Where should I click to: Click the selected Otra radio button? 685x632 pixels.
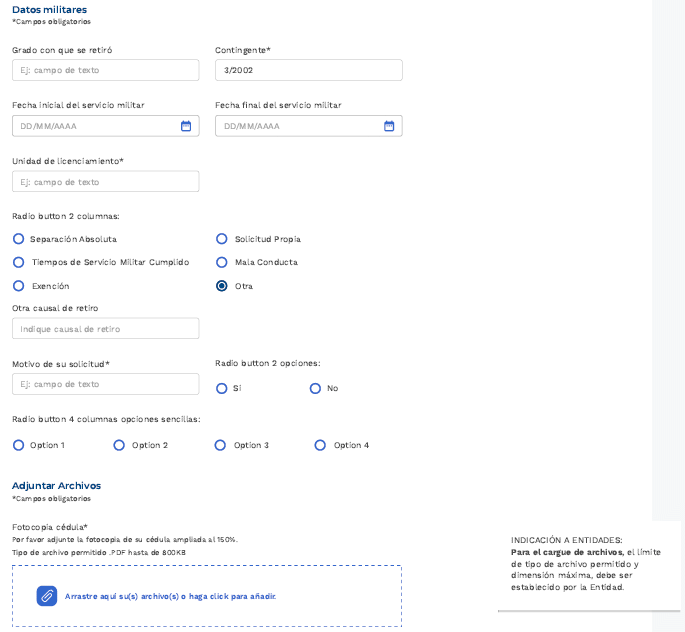point(222,286)
